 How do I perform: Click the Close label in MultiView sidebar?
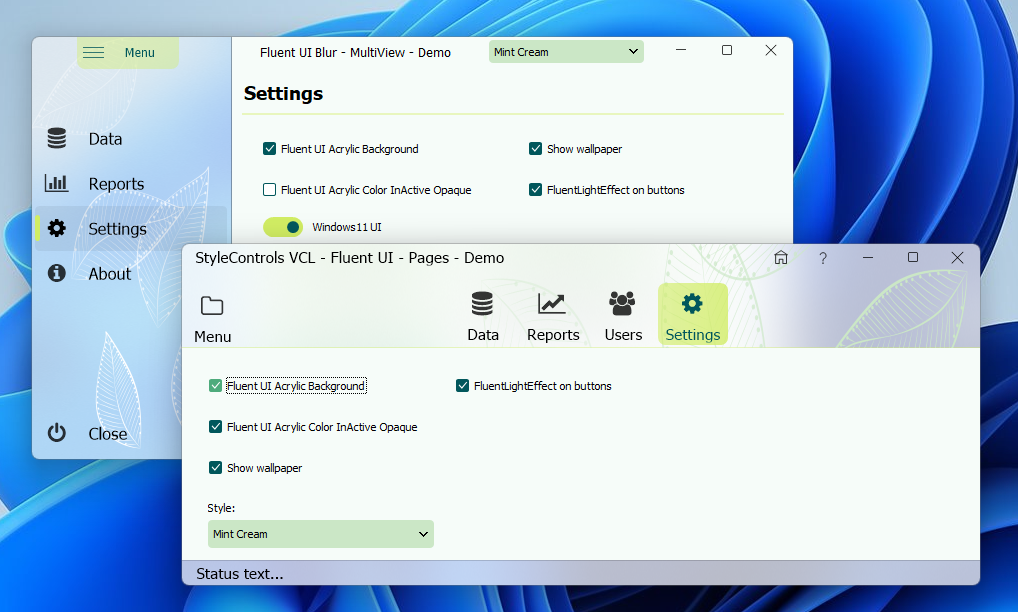(108, 434)
